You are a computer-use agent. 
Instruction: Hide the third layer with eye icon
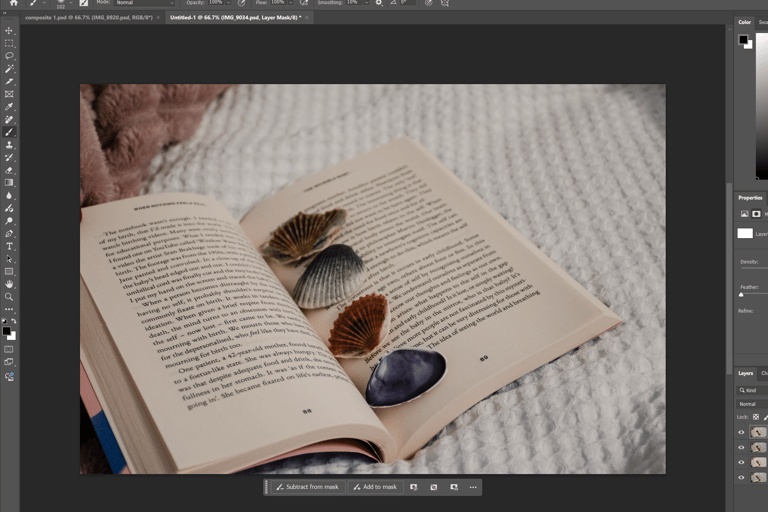pyautogui.click(x=741, y=462)
